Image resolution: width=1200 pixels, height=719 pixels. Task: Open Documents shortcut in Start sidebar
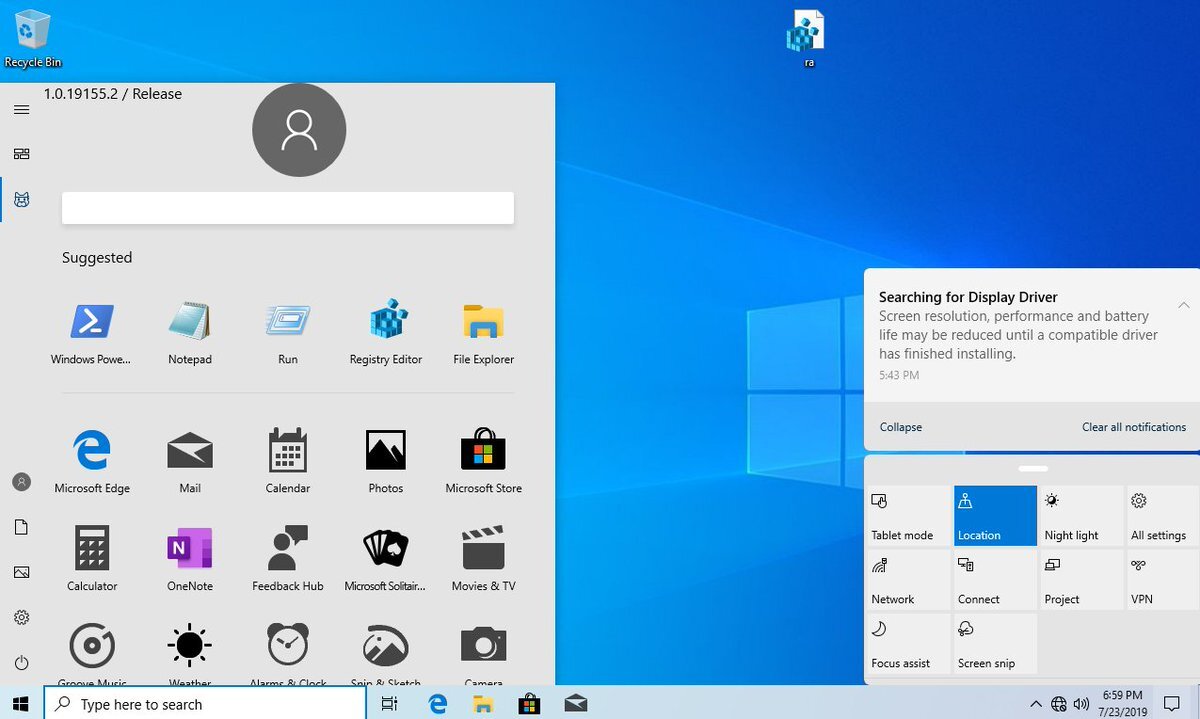point(21,527)
